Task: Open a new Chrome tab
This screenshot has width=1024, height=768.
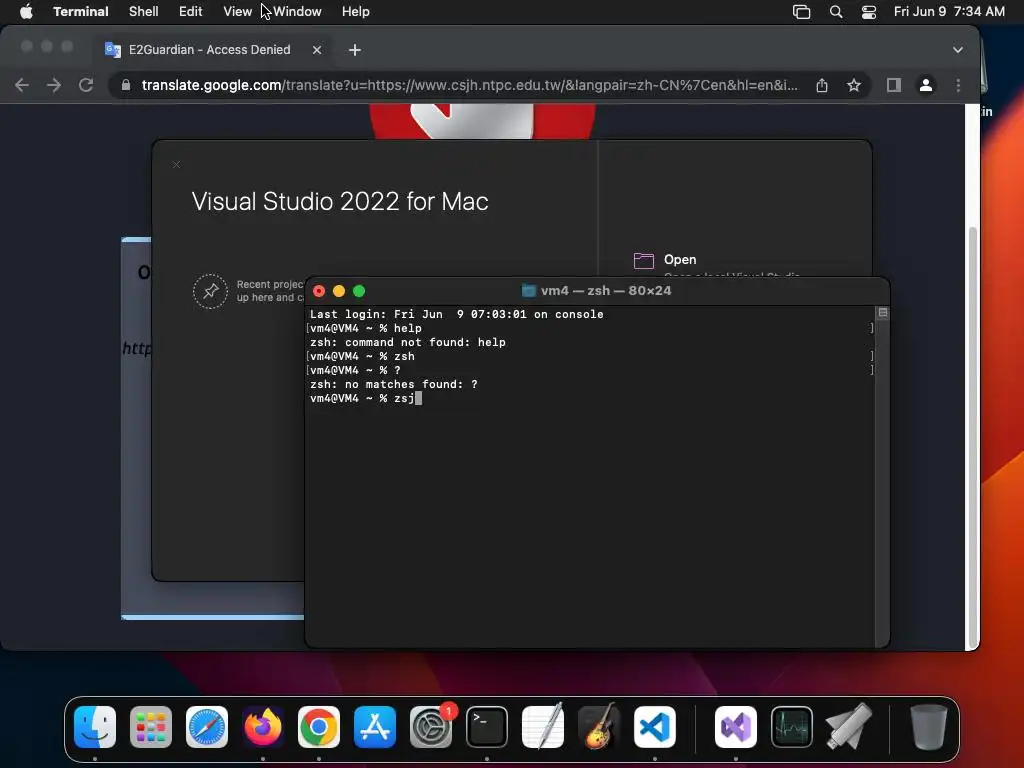Action: [x=355, y=50]
